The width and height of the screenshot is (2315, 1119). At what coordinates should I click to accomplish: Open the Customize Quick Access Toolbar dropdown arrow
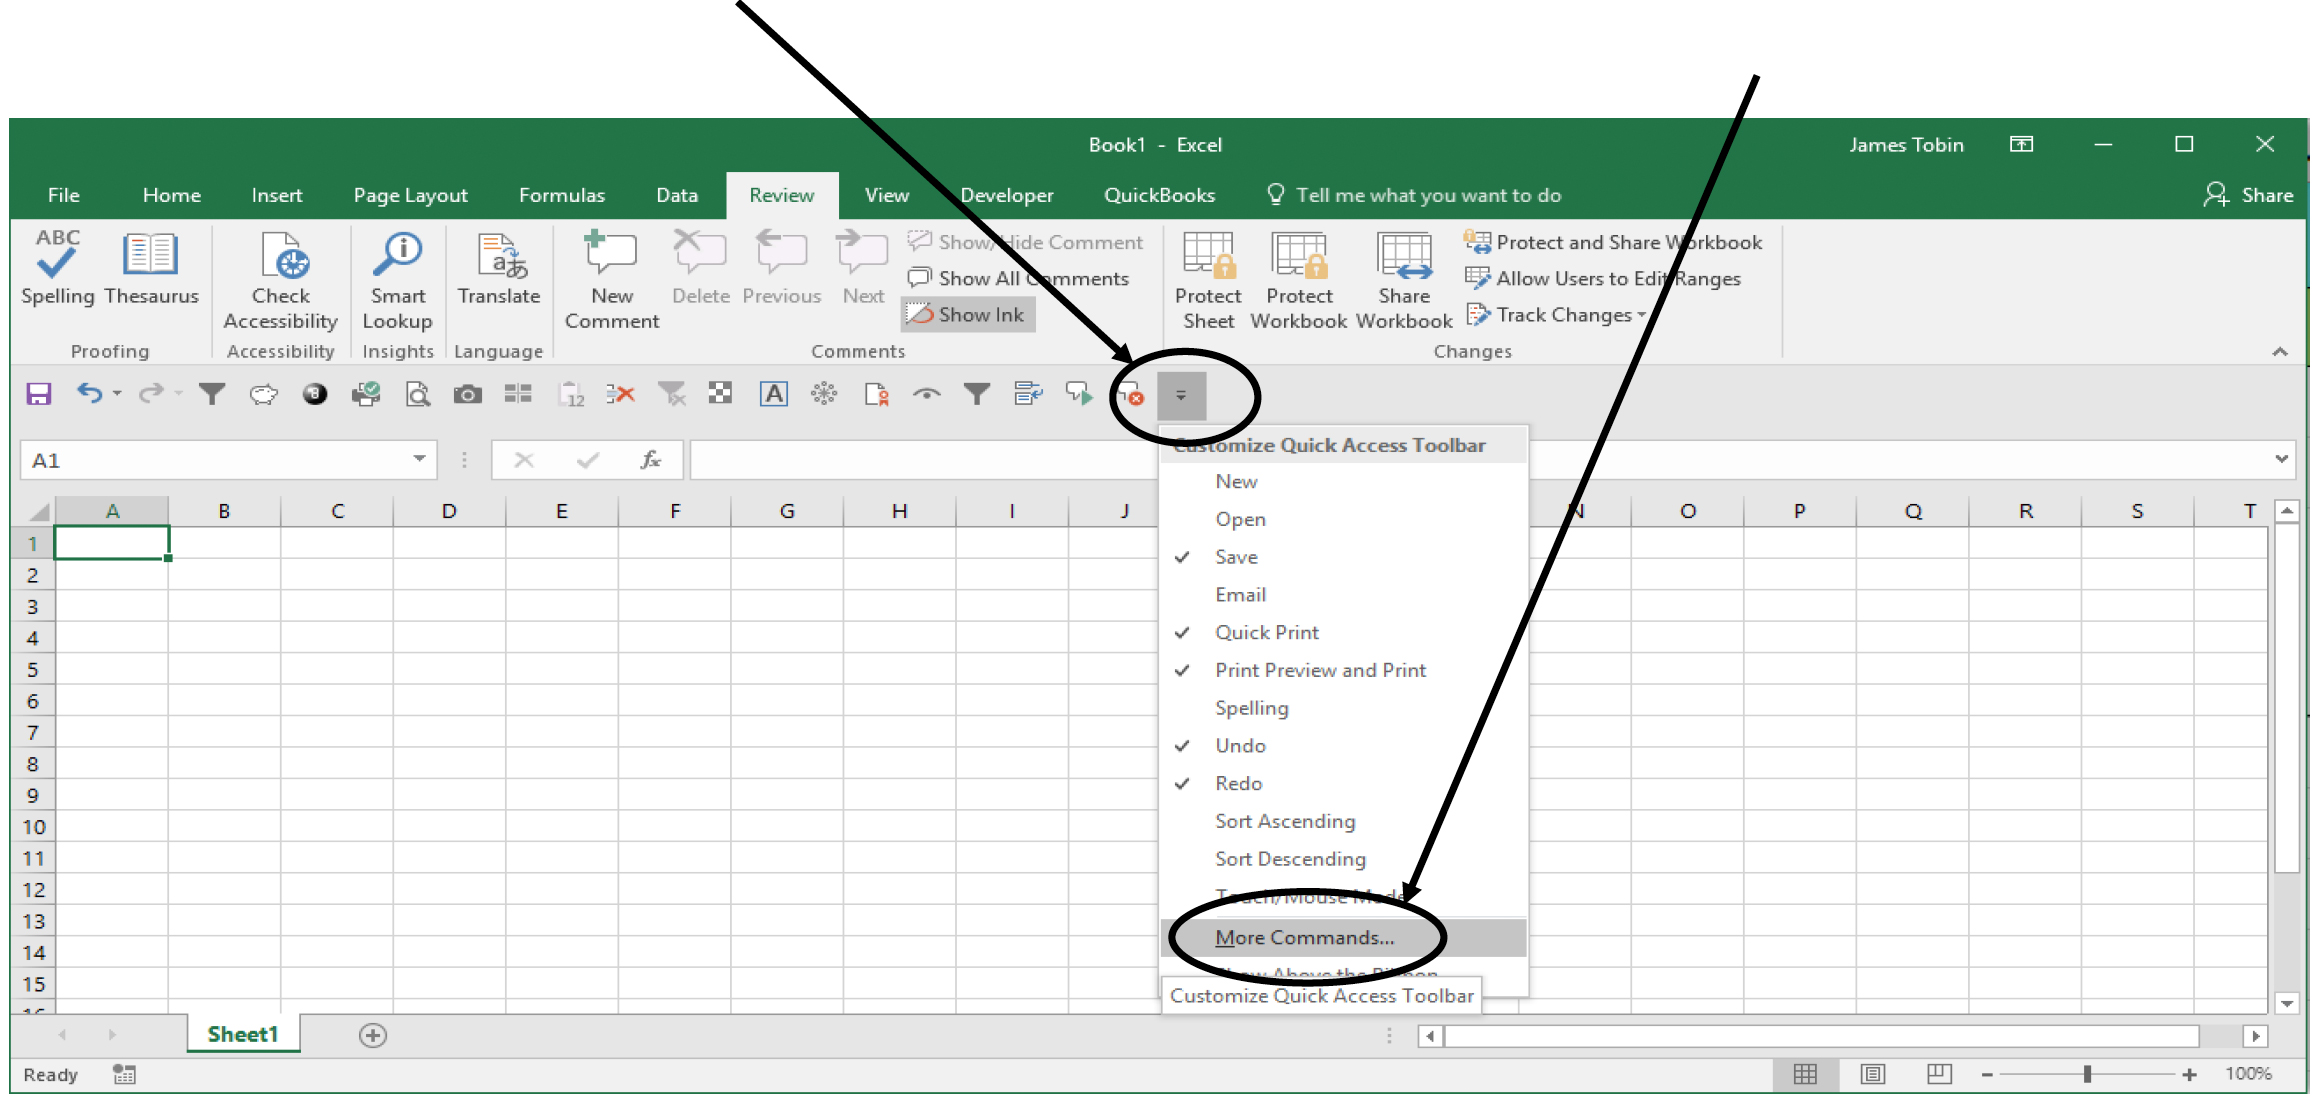pos(1181,396)
